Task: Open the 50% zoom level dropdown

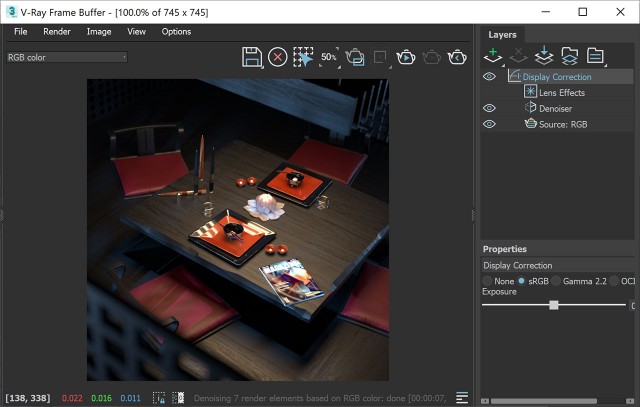Action: pyautogui.click(x=329, y=57)
